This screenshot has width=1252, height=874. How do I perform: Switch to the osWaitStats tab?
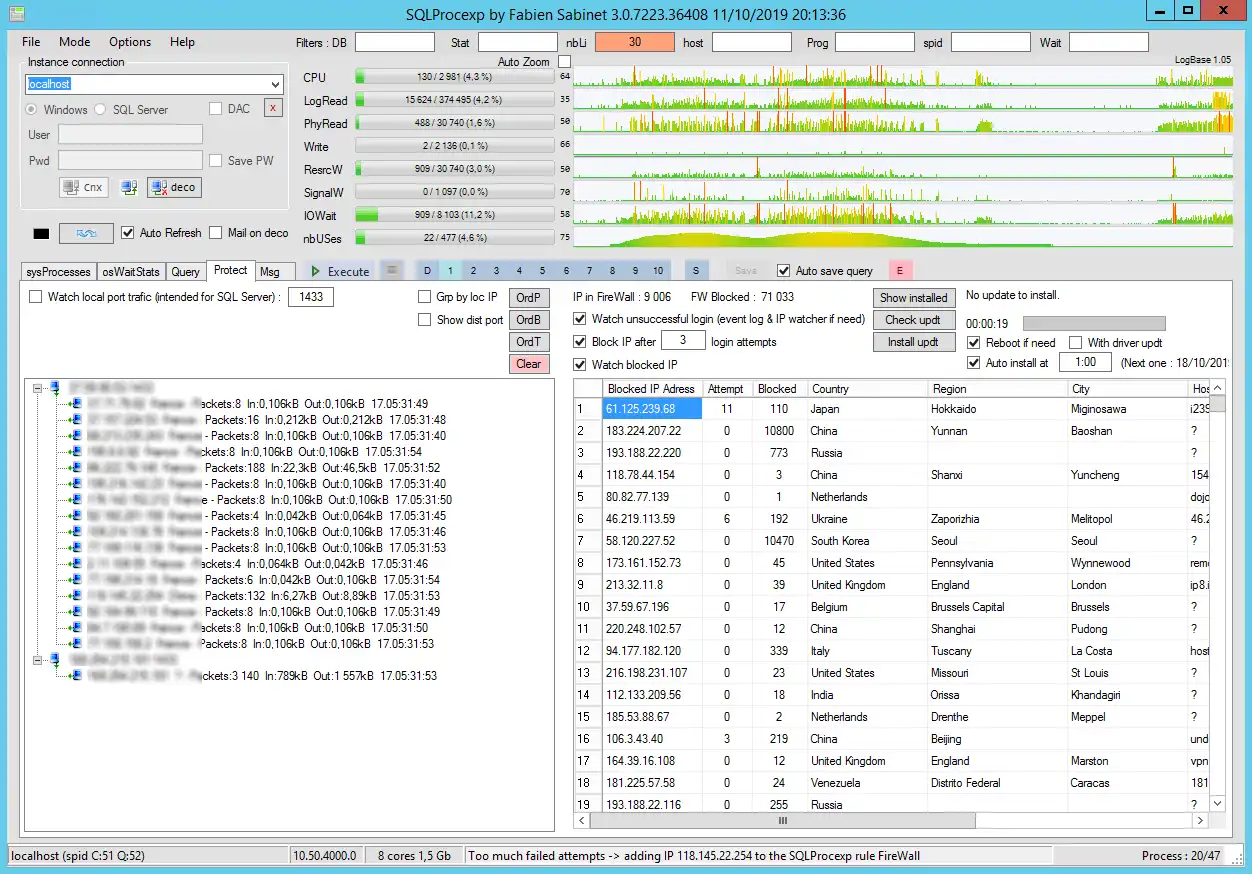click(x=131, y=272)
